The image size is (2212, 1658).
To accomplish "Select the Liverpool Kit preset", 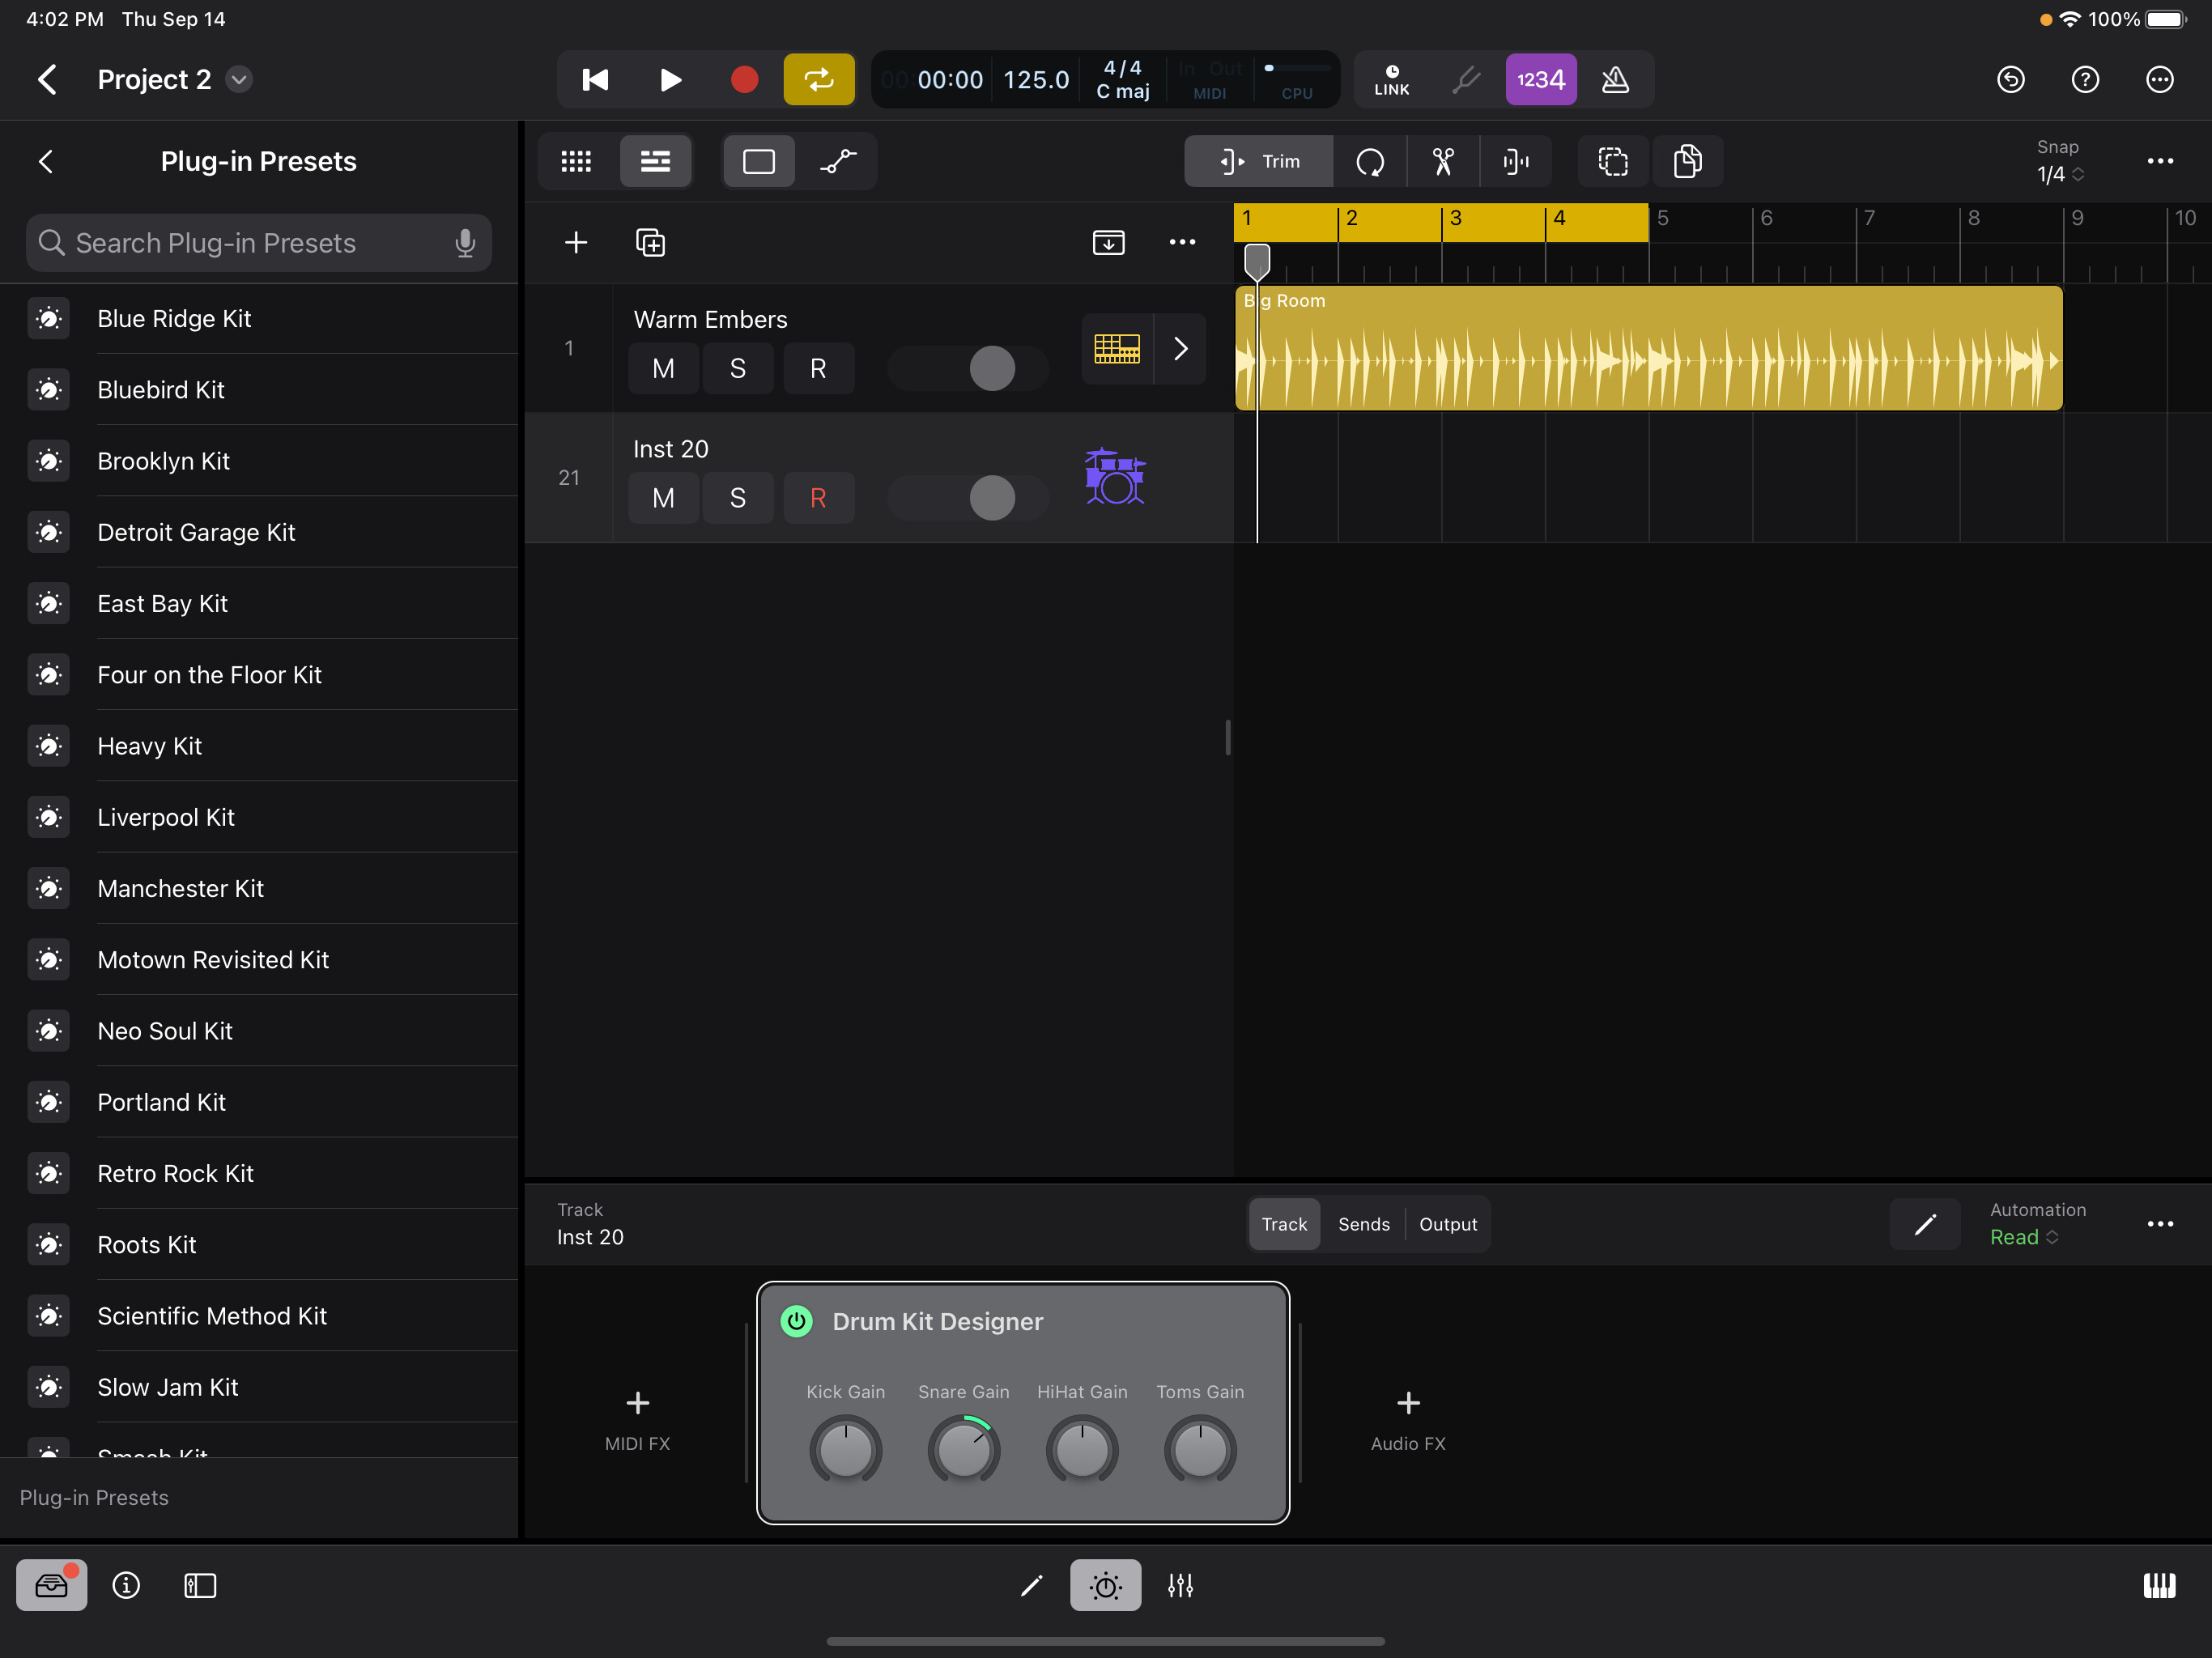I will (166, 817).
